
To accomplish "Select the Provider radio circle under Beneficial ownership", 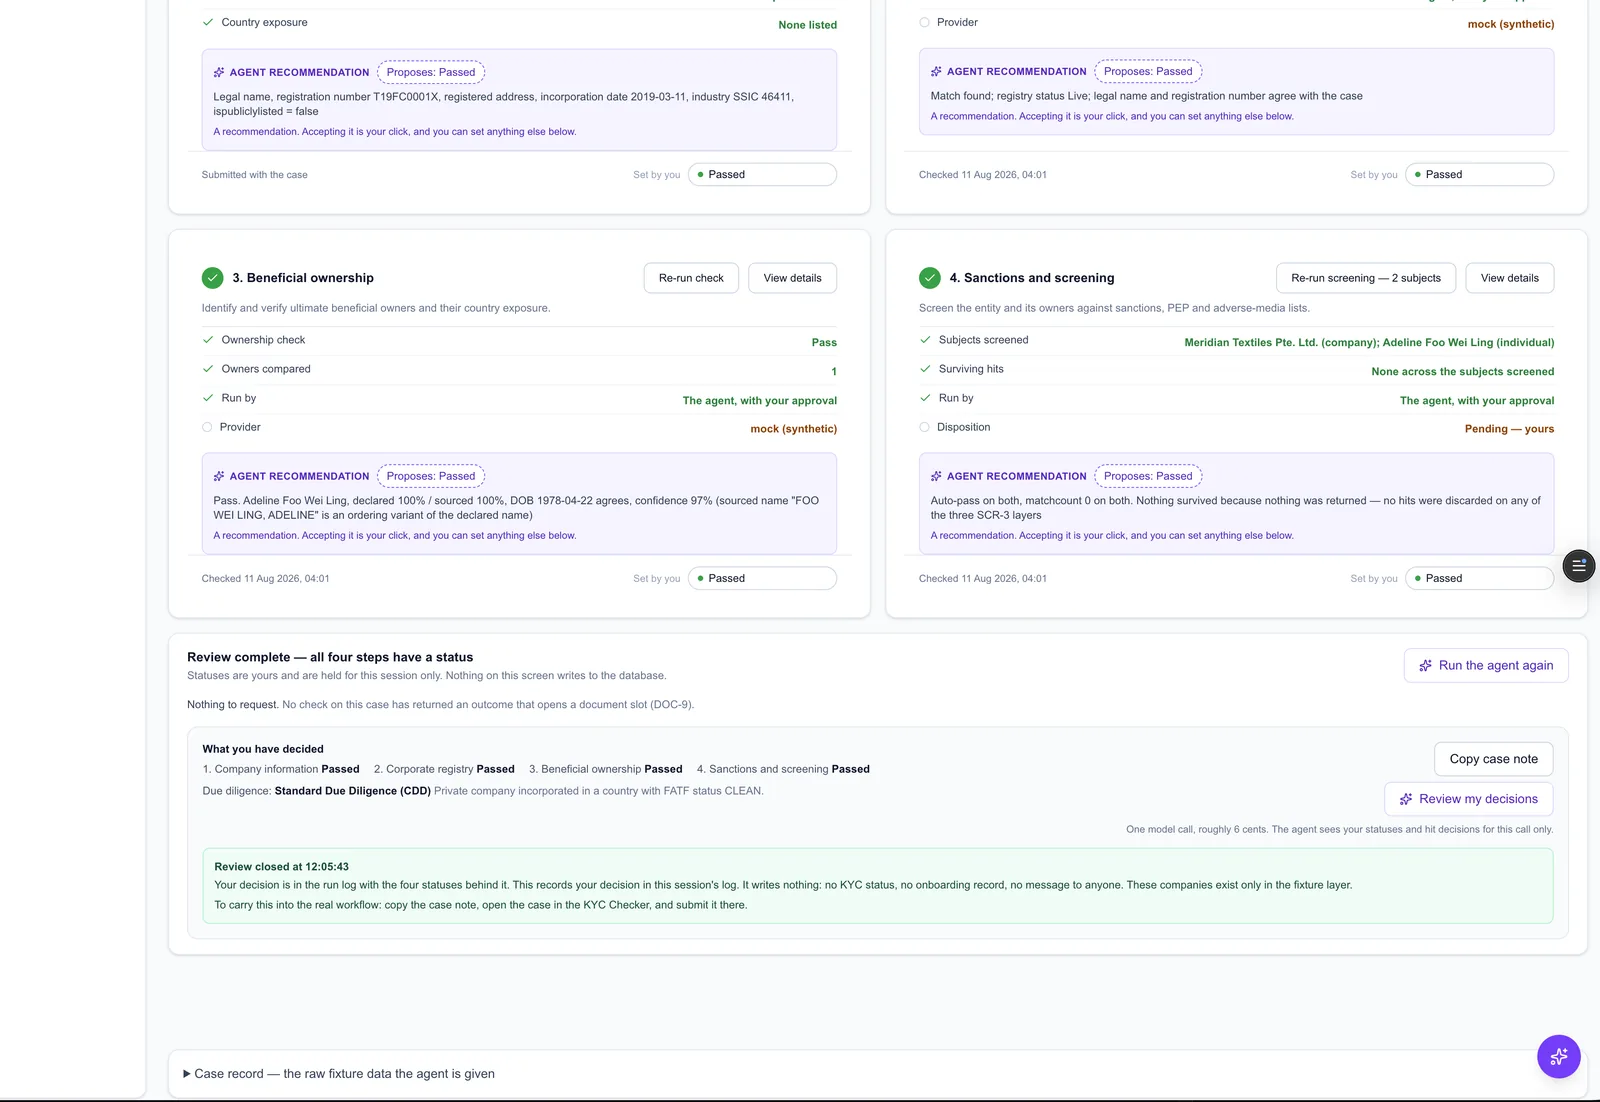I will click(207, 427).
